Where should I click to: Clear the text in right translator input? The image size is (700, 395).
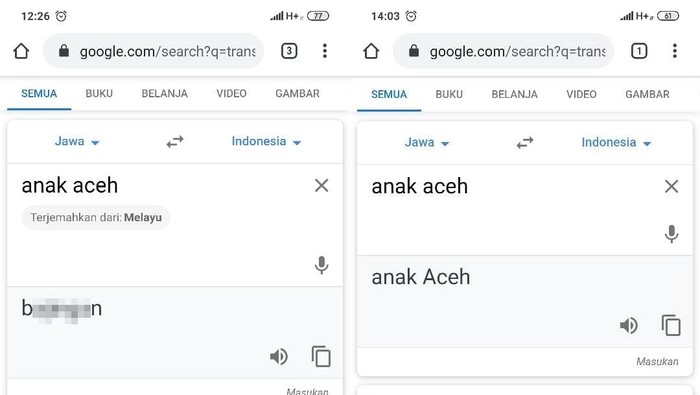click(671, 186)
